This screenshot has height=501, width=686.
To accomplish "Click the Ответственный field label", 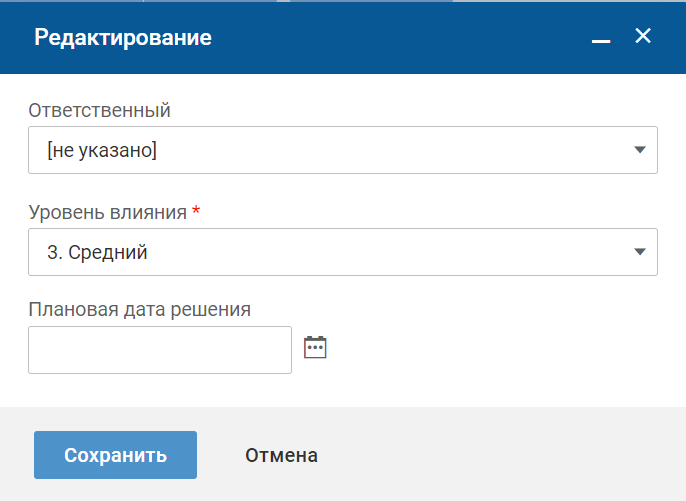I will pos(99,110).
